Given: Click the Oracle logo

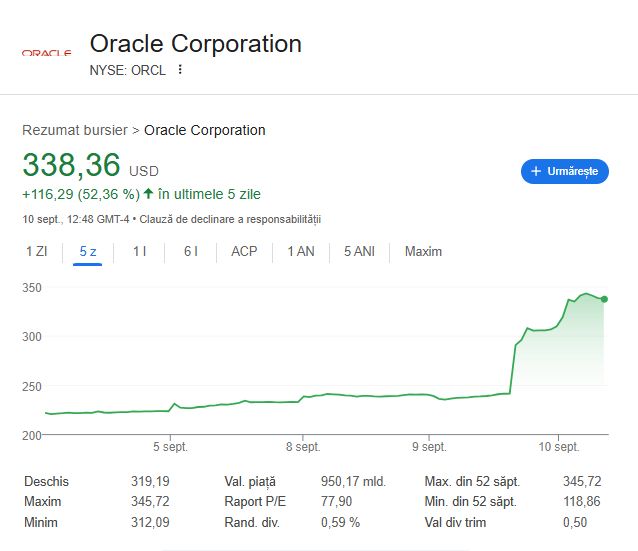Looking at the screenshot, I should 46,53.
